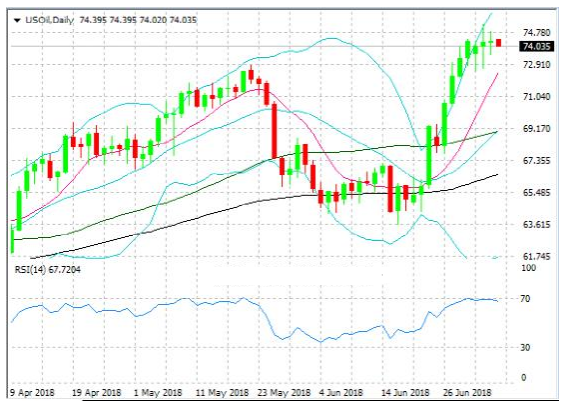The width and height of the screenshot is (567, 409).
Task: Click the 23 May 2018 date label
Action: click(x=284, y=393)
